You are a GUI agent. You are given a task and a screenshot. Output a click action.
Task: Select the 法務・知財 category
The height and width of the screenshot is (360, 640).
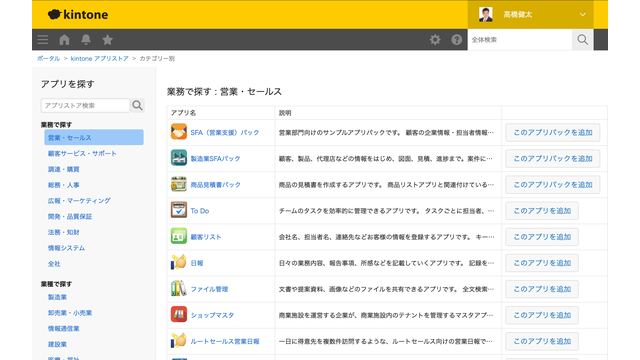tap(63, 232)
